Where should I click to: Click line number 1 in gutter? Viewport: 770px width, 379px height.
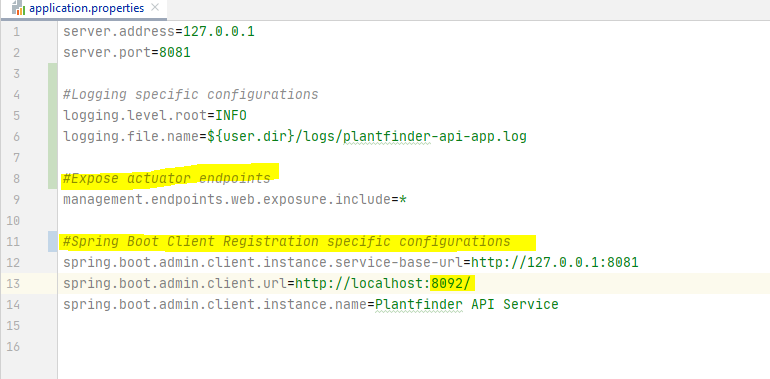click(x=17, y=32)
